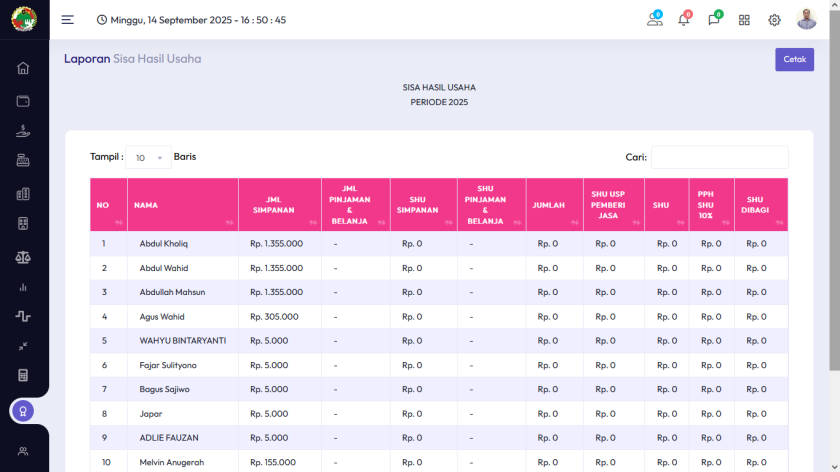Viewport: 840px width, 472px height.
Task: Open the user profile avatar
Action: pyautogui.click(x=806, y=20)
